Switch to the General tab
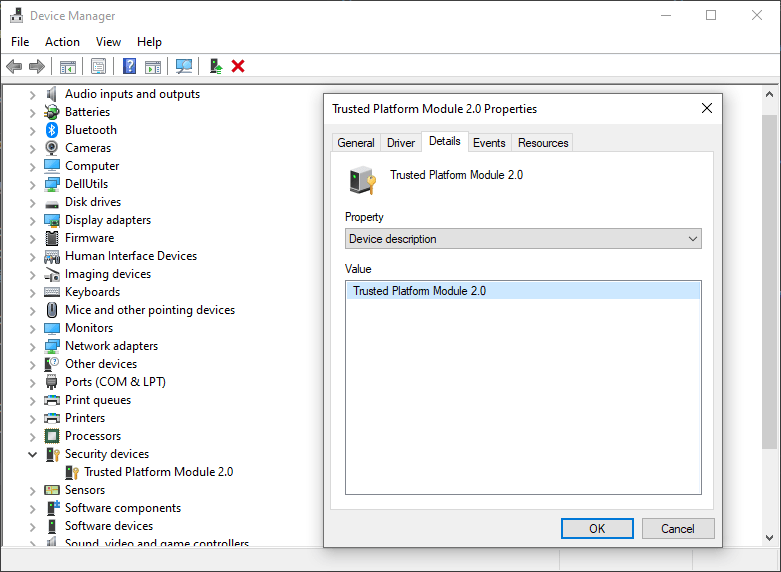 click(x=356, y=143)
